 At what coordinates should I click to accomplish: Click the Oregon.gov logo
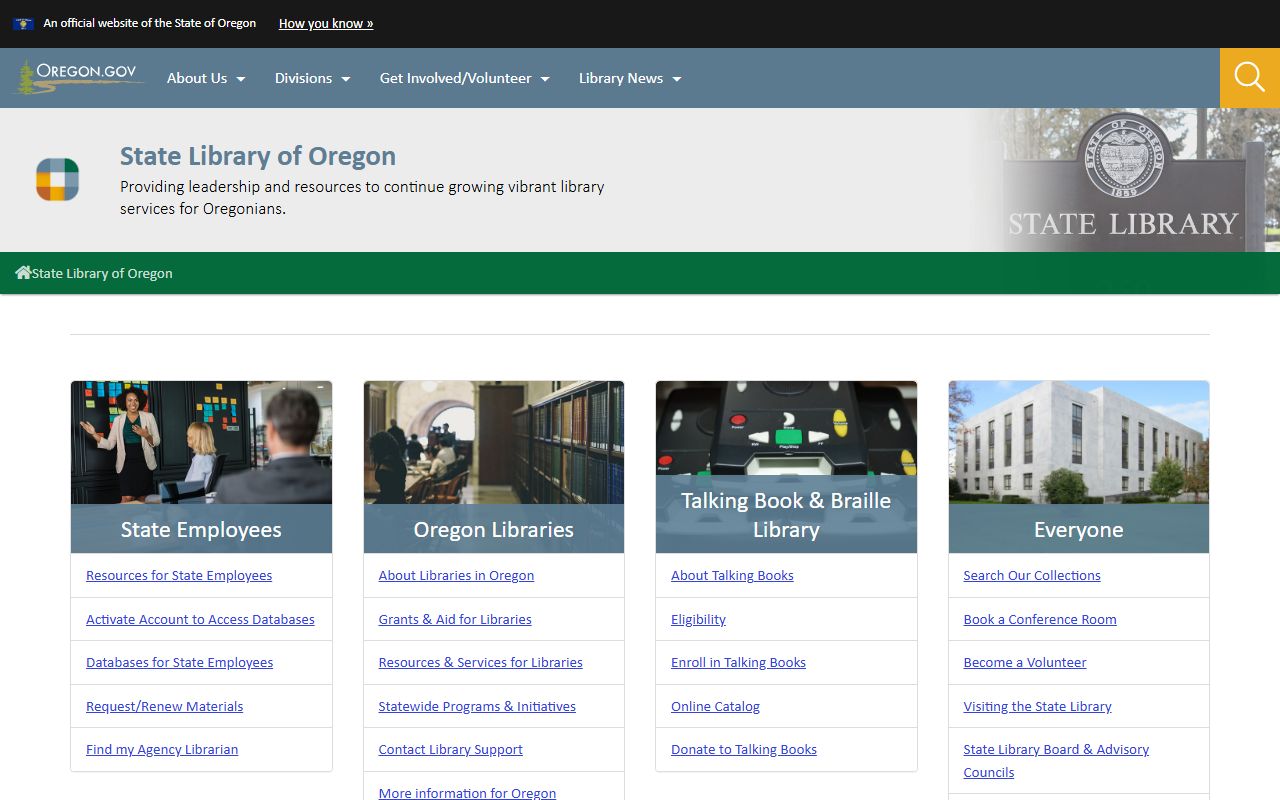79,77
